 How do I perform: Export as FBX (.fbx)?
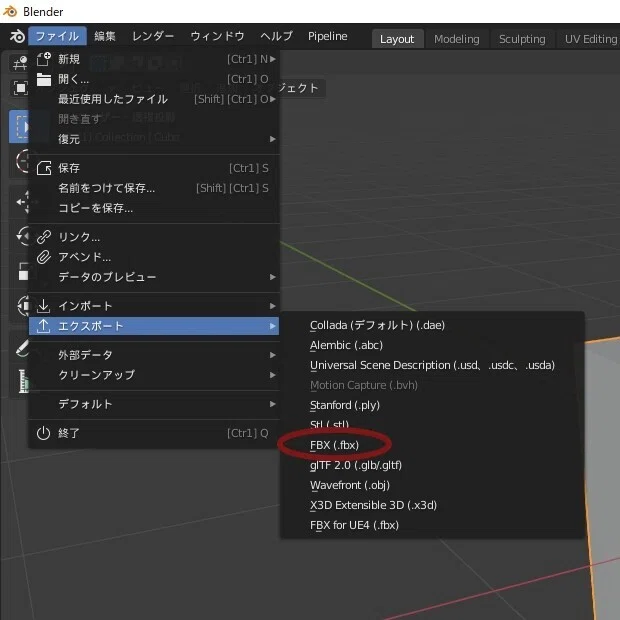[x=432, y=445]
